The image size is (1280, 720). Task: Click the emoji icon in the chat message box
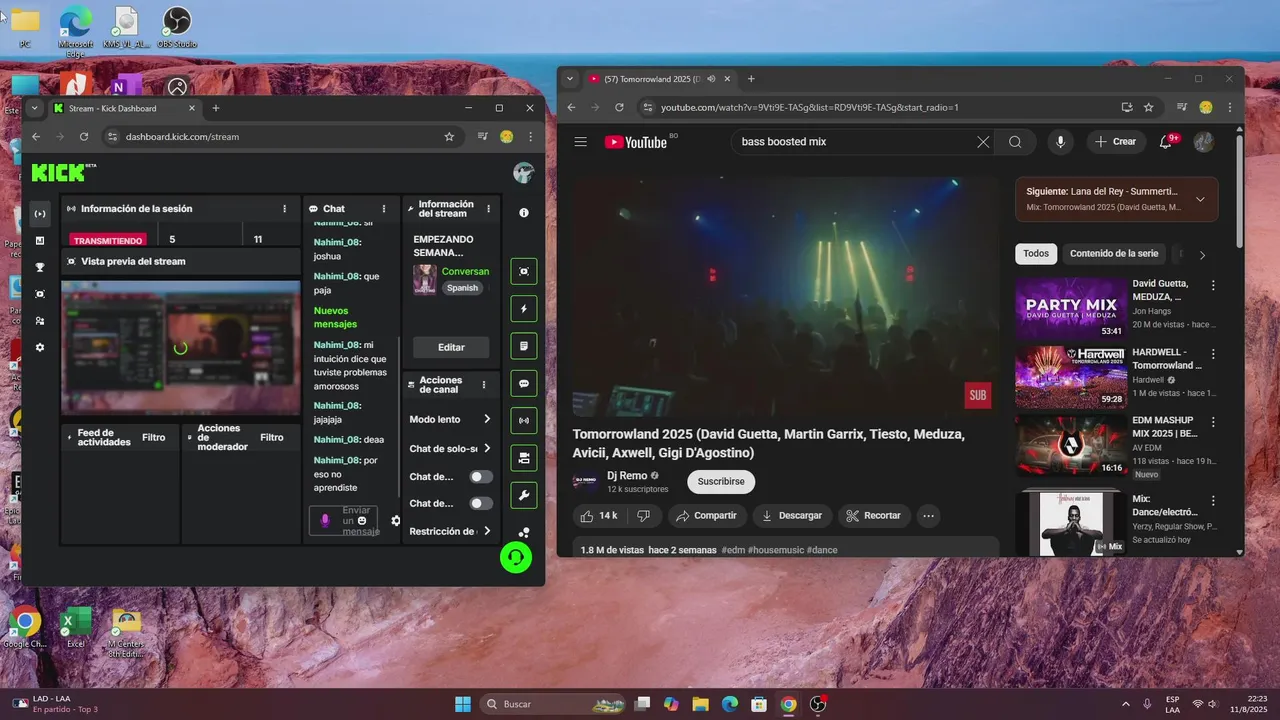click(362, 521)
